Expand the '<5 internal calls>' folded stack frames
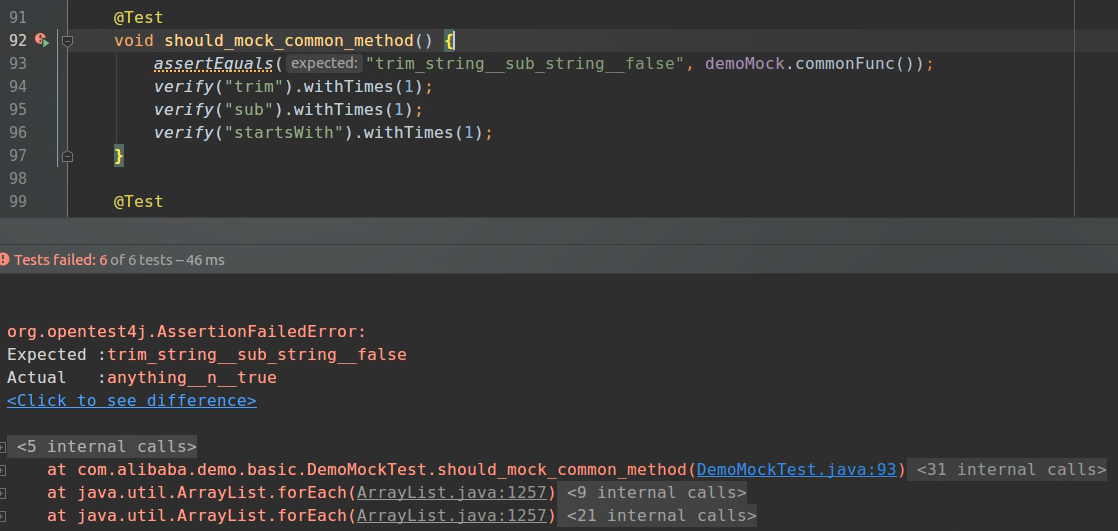The width and height of the screenshot is (1118, 531). pyautogui.click(x=106, y=447)
